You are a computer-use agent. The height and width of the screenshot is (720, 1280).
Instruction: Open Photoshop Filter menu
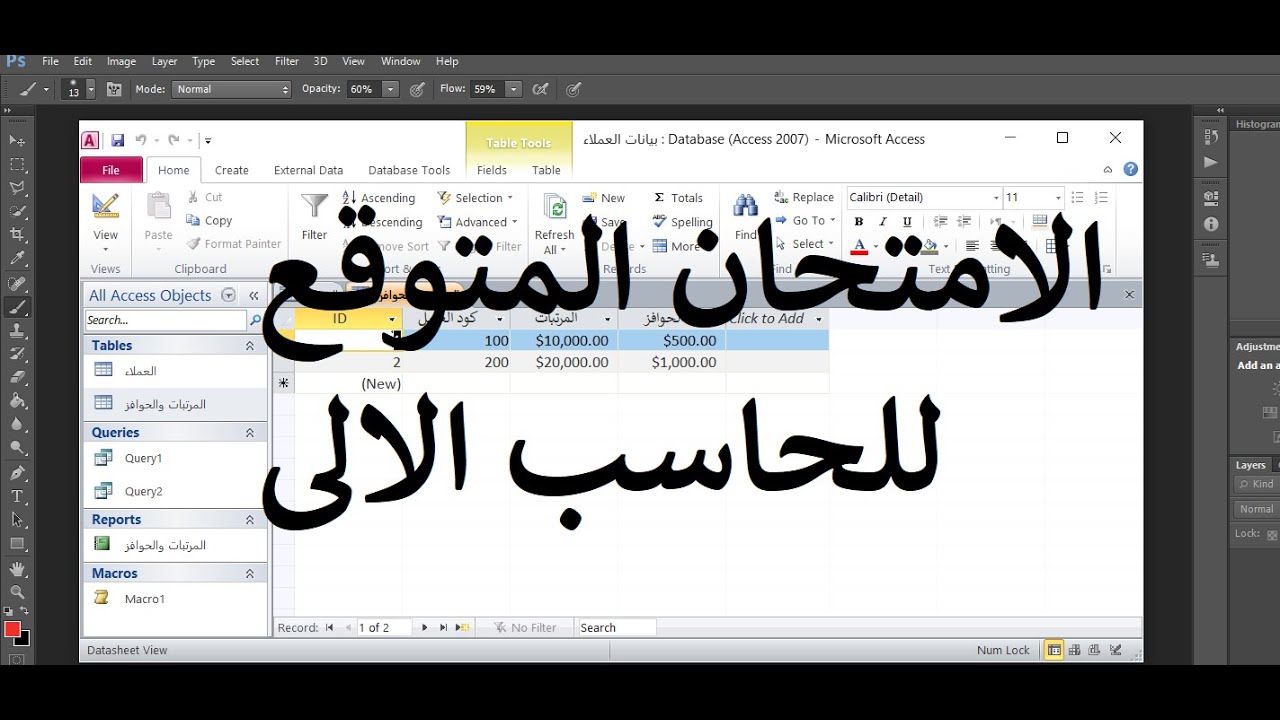point(287,61)
